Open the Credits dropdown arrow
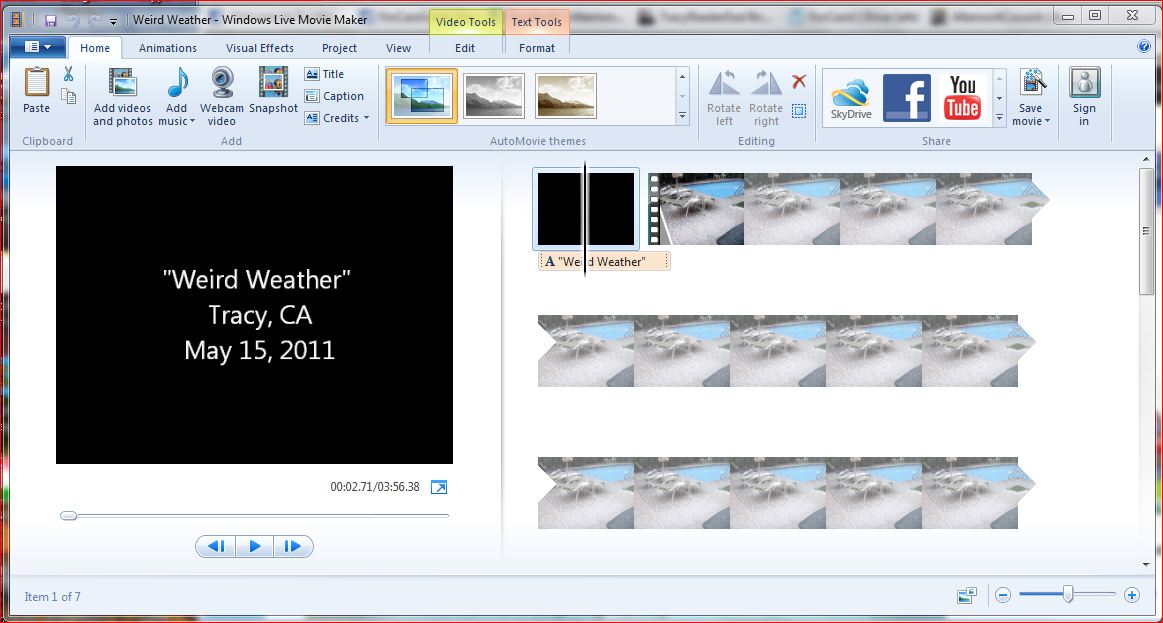This screenshot has width=1163, height=623. (x=366, y=119)
